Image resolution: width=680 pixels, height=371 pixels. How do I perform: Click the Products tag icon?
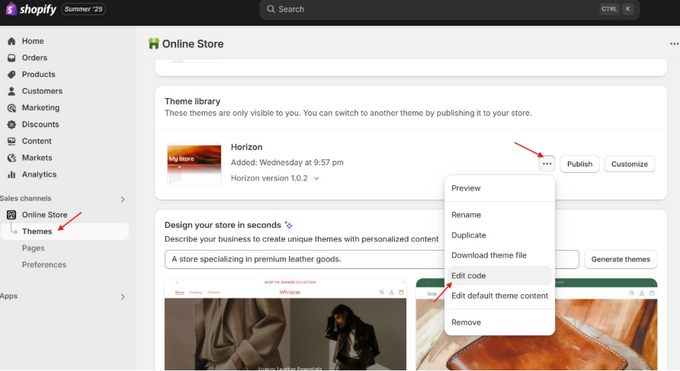(12, 75)
